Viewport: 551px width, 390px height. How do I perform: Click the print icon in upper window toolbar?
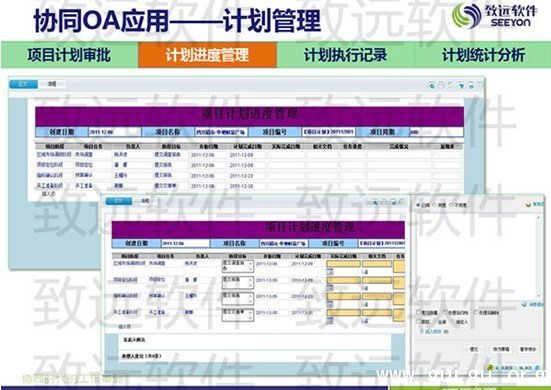click(441, 85)
